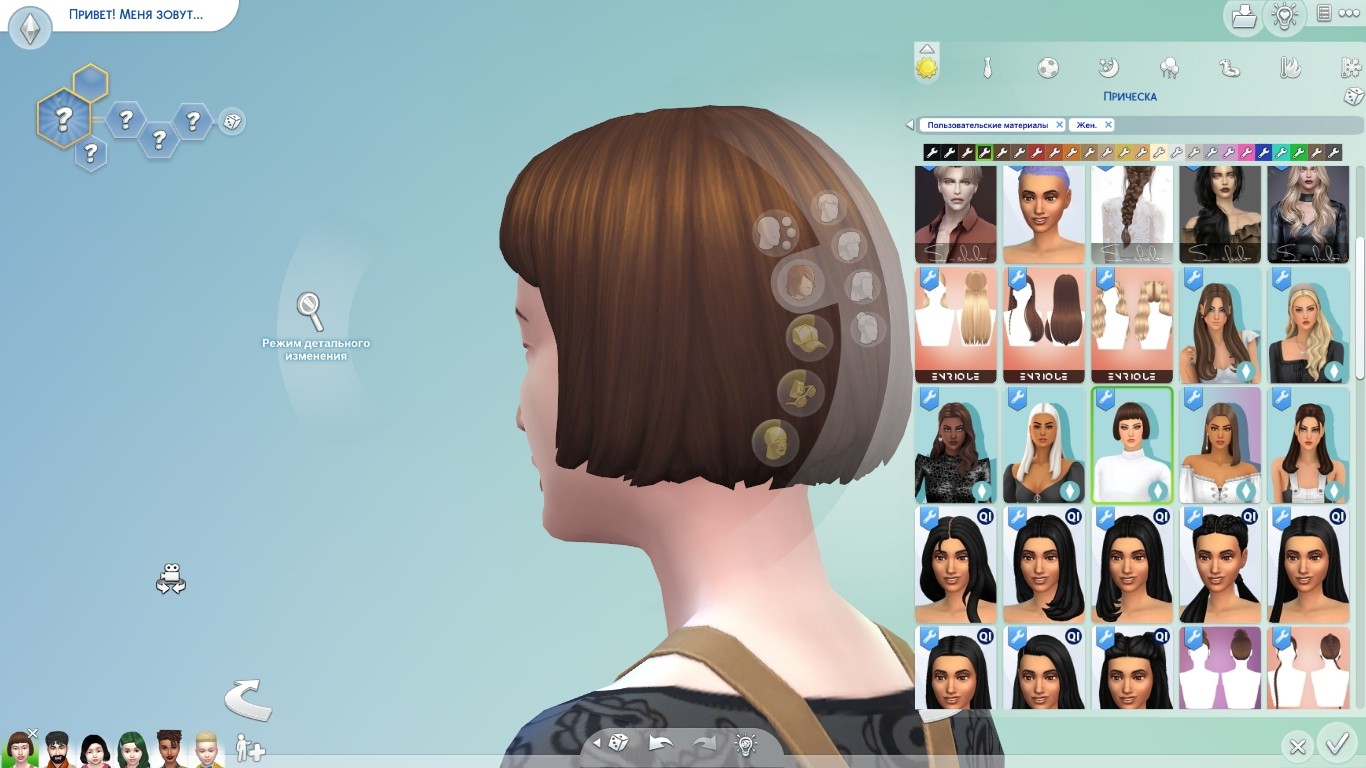1366x768 pixels.
Task: Remove the 'Пользовательские материалы' filter tag
Action: coord(1059,125)
